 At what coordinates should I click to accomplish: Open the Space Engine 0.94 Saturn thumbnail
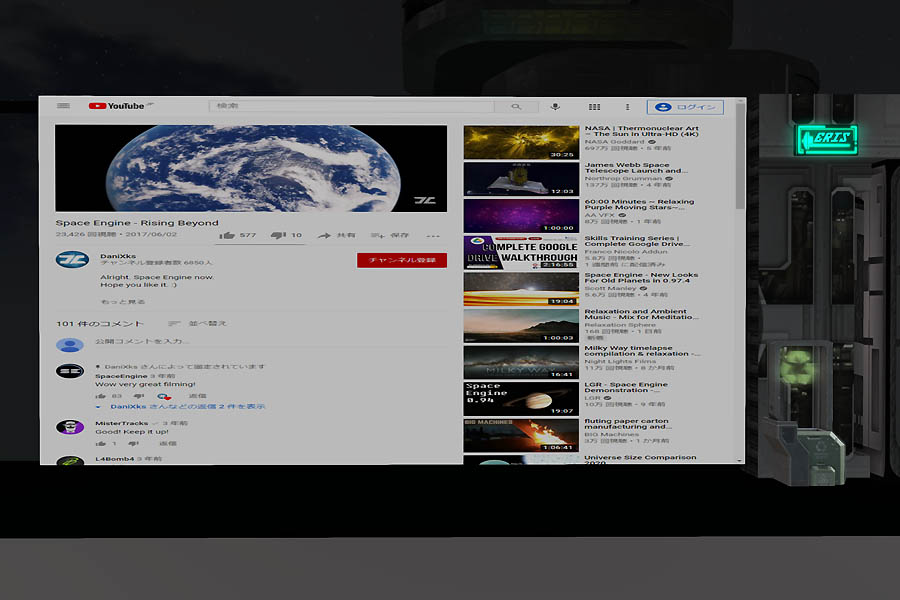tap(521, 398)
